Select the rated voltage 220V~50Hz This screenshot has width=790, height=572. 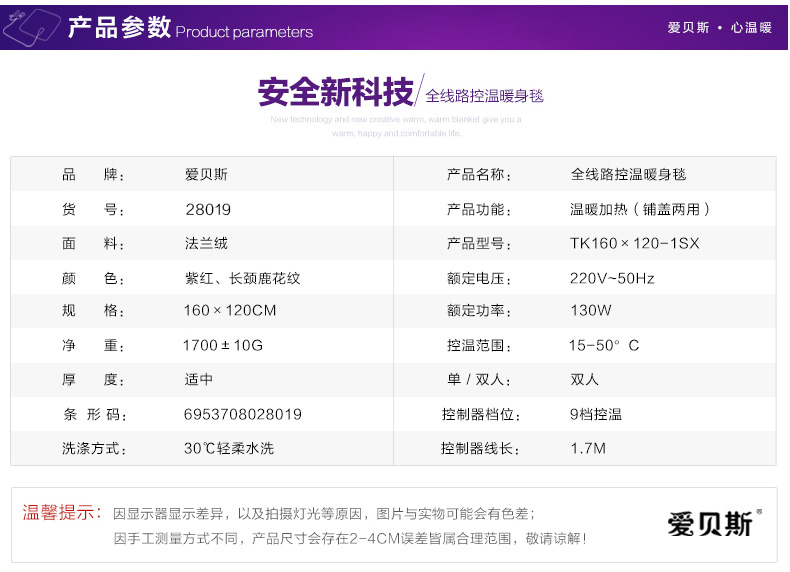tap(612, 278)
